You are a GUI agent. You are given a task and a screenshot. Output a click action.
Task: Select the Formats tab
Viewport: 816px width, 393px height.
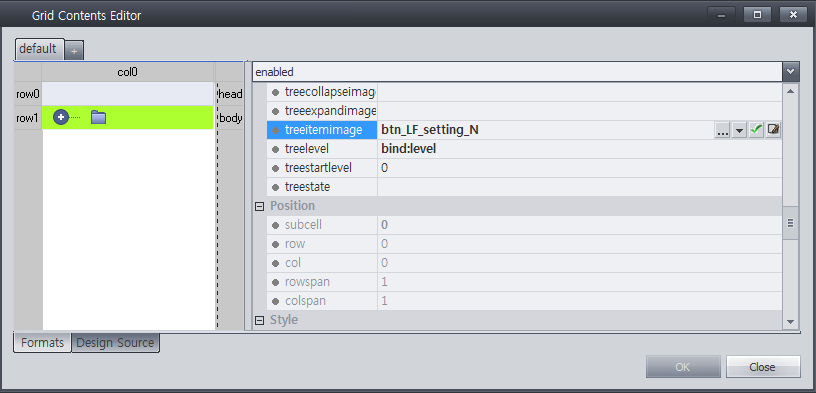click(42, 343)
